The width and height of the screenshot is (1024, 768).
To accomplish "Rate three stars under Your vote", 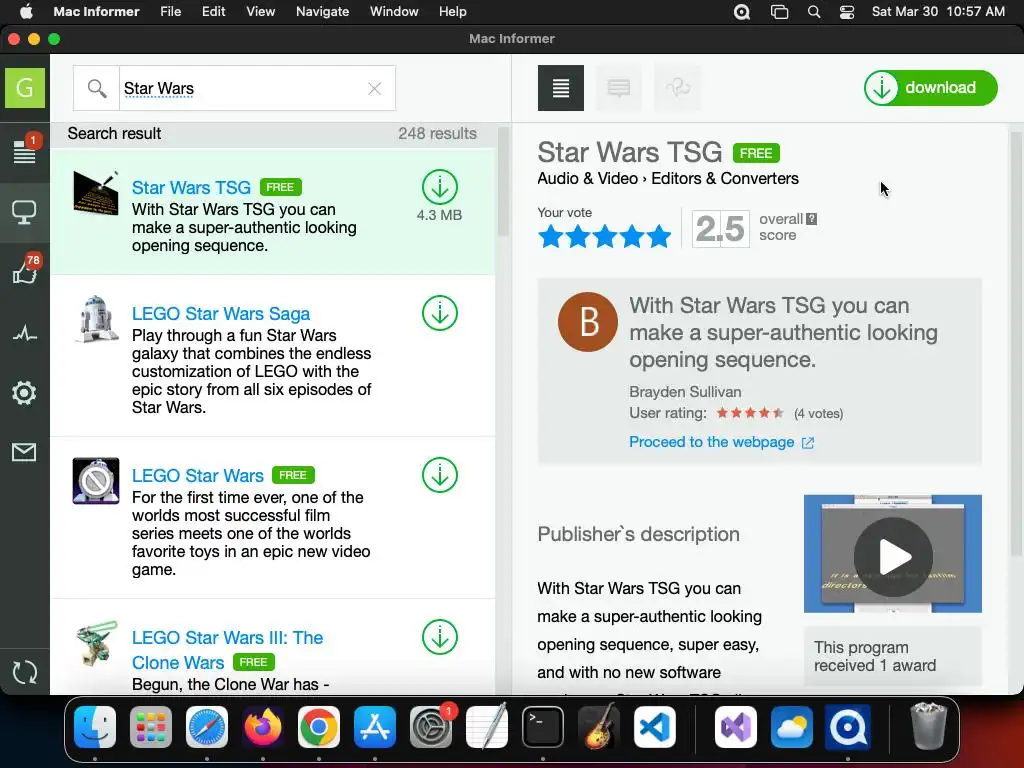I will [x=605, y=236].
